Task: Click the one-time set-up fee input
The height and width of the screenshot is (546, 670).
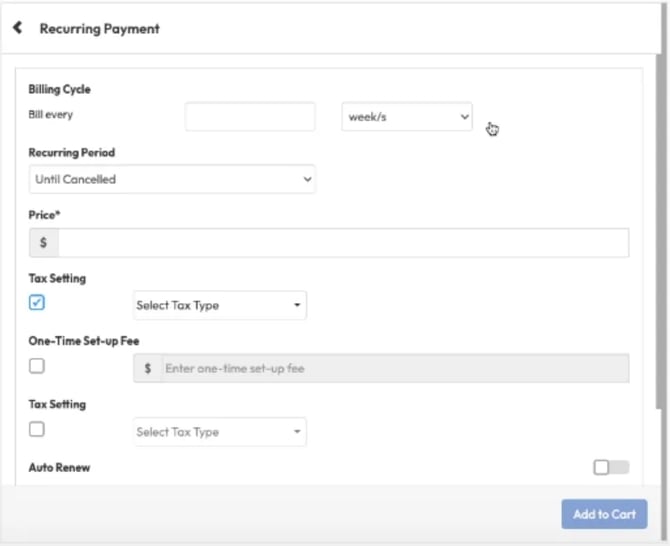Action: (395, 369)
